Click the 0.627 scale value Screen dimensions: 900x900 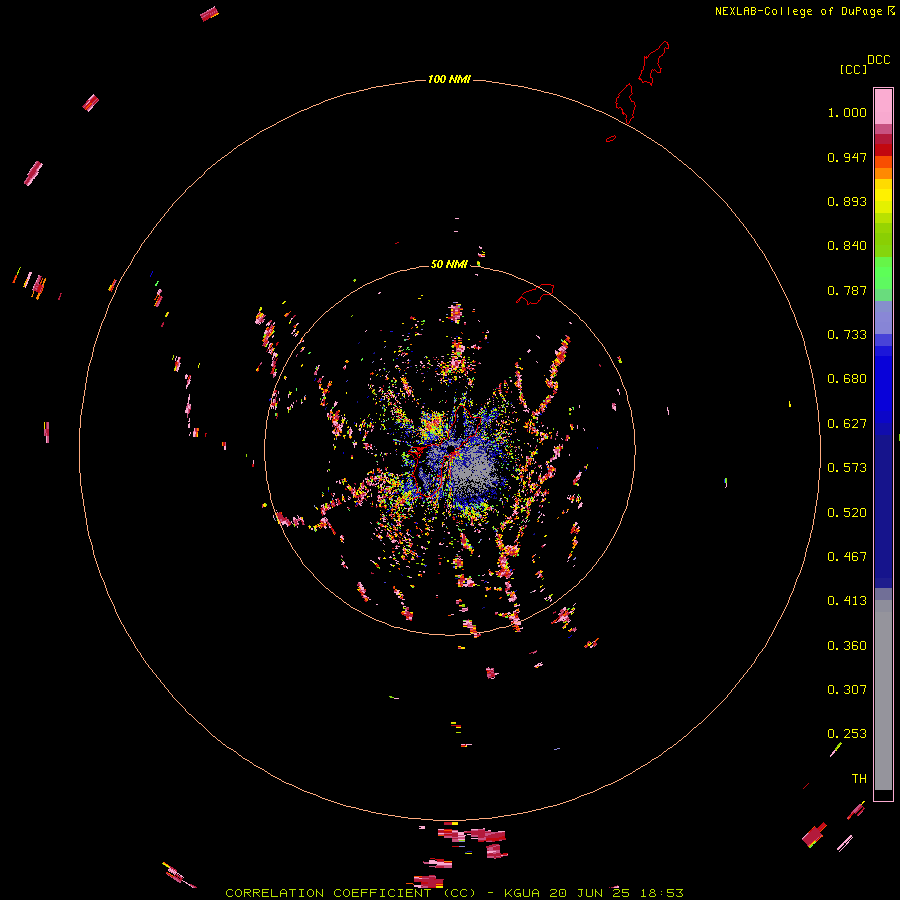[847, 424]
